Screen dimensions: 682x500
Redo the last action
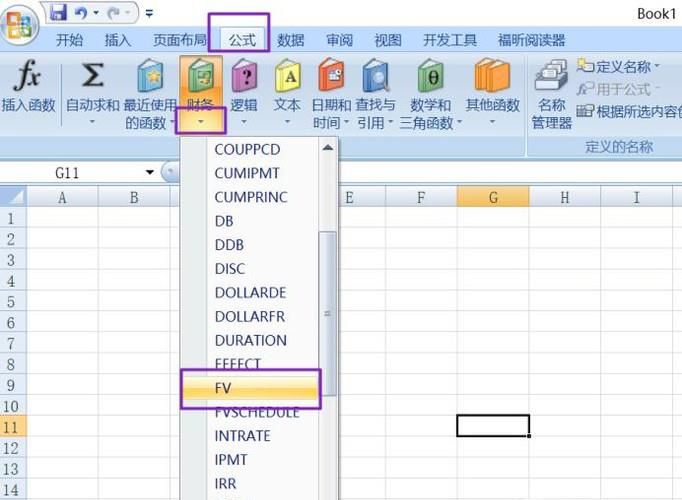coord(114,13)
